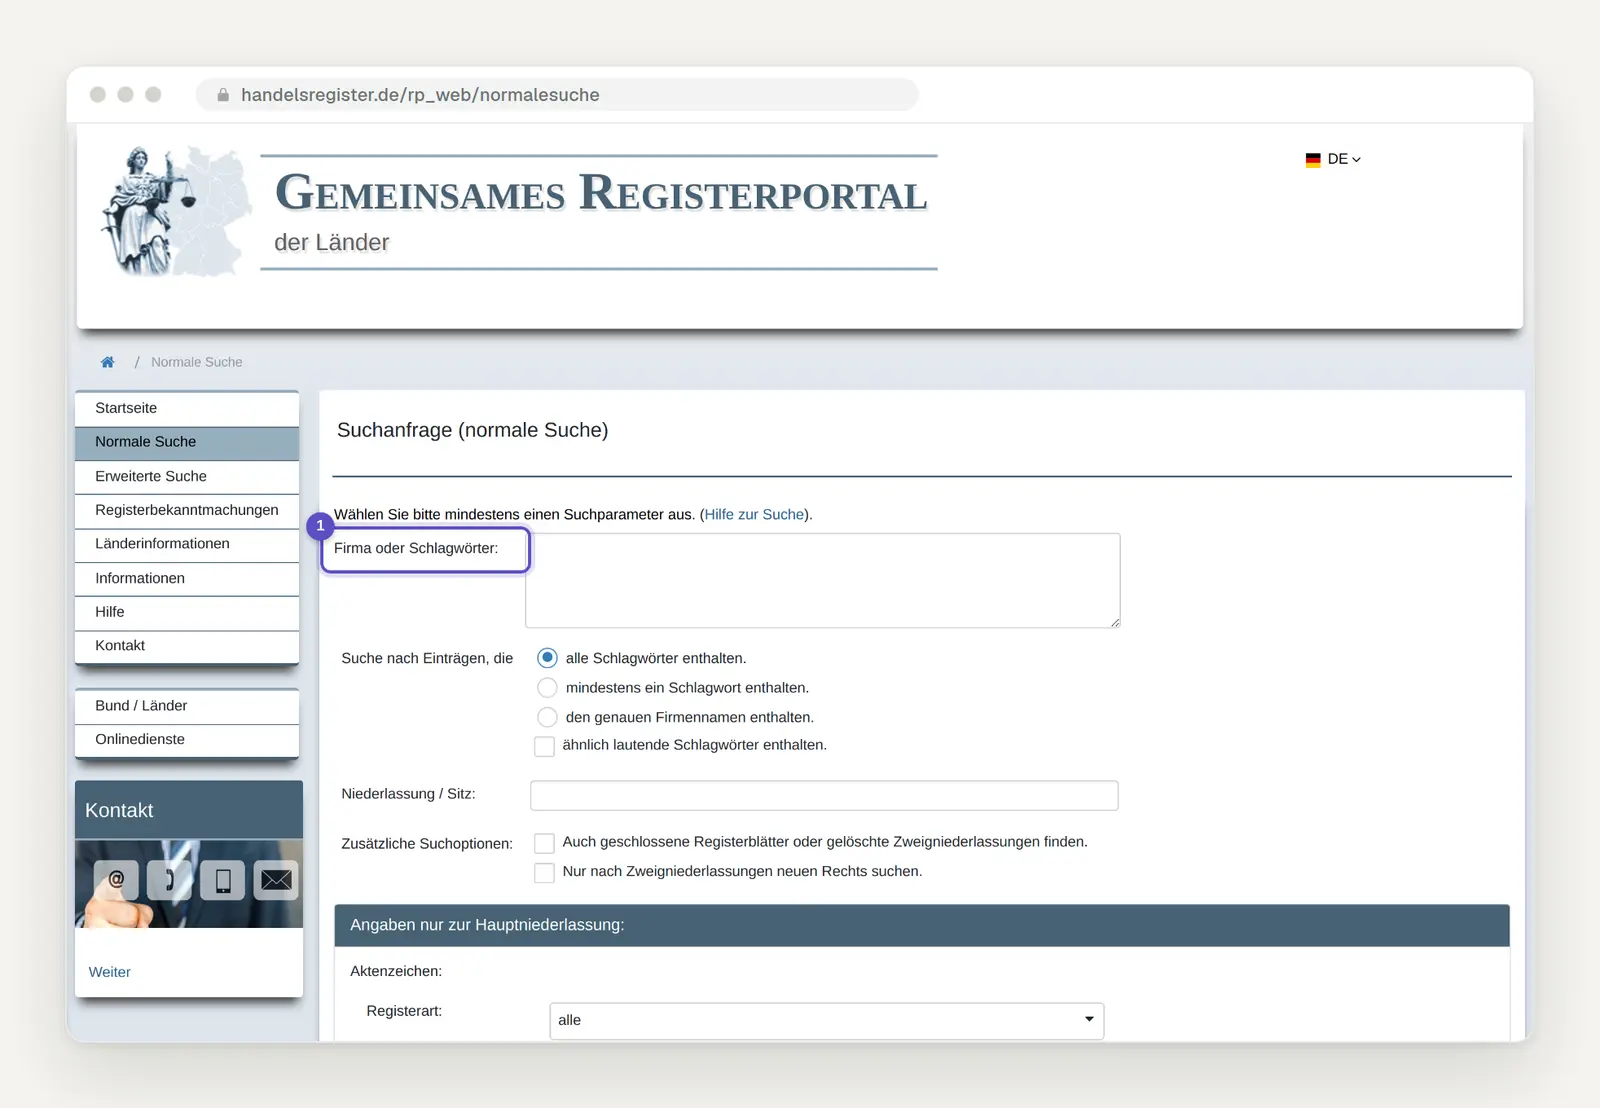Open Onlinedienste menu entry
Screen dimensions: 1600x1108
pyautogui.click(x=187, y=740)
